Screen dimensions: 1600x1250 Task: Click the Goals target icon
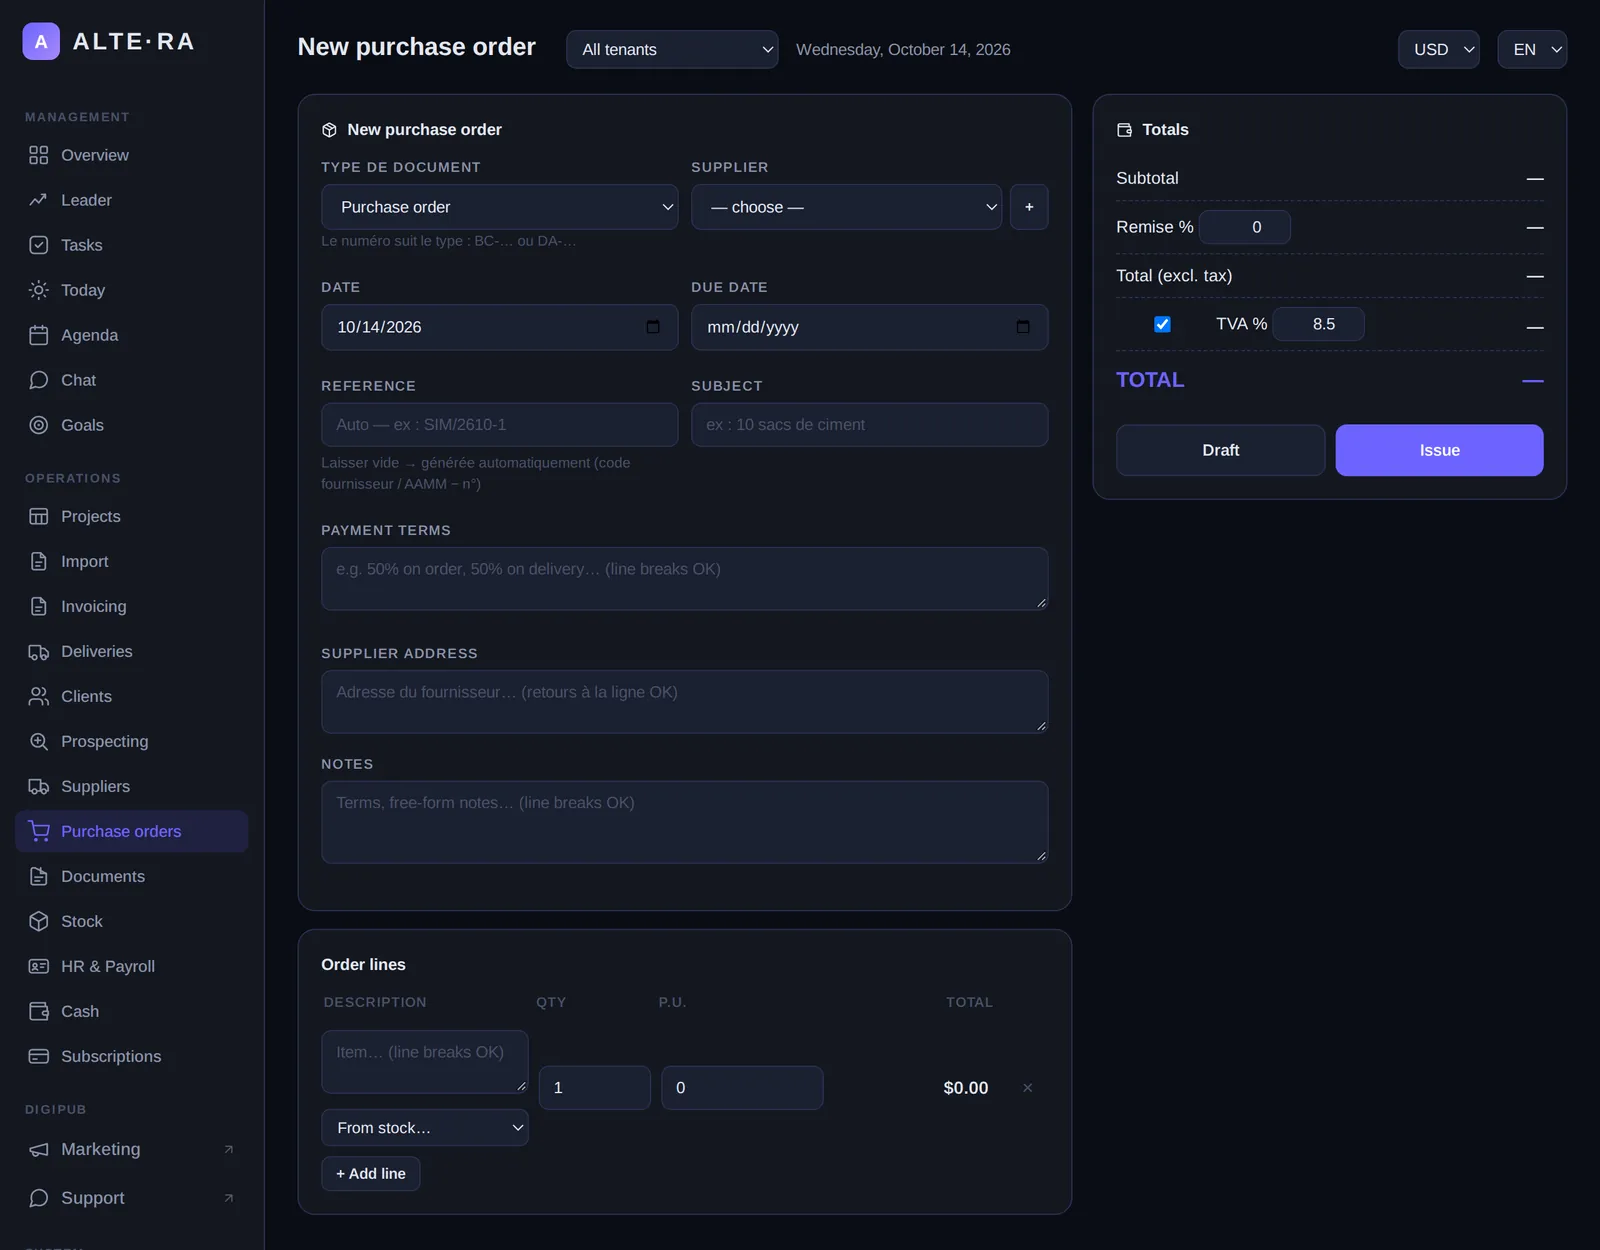coord(38,425)
